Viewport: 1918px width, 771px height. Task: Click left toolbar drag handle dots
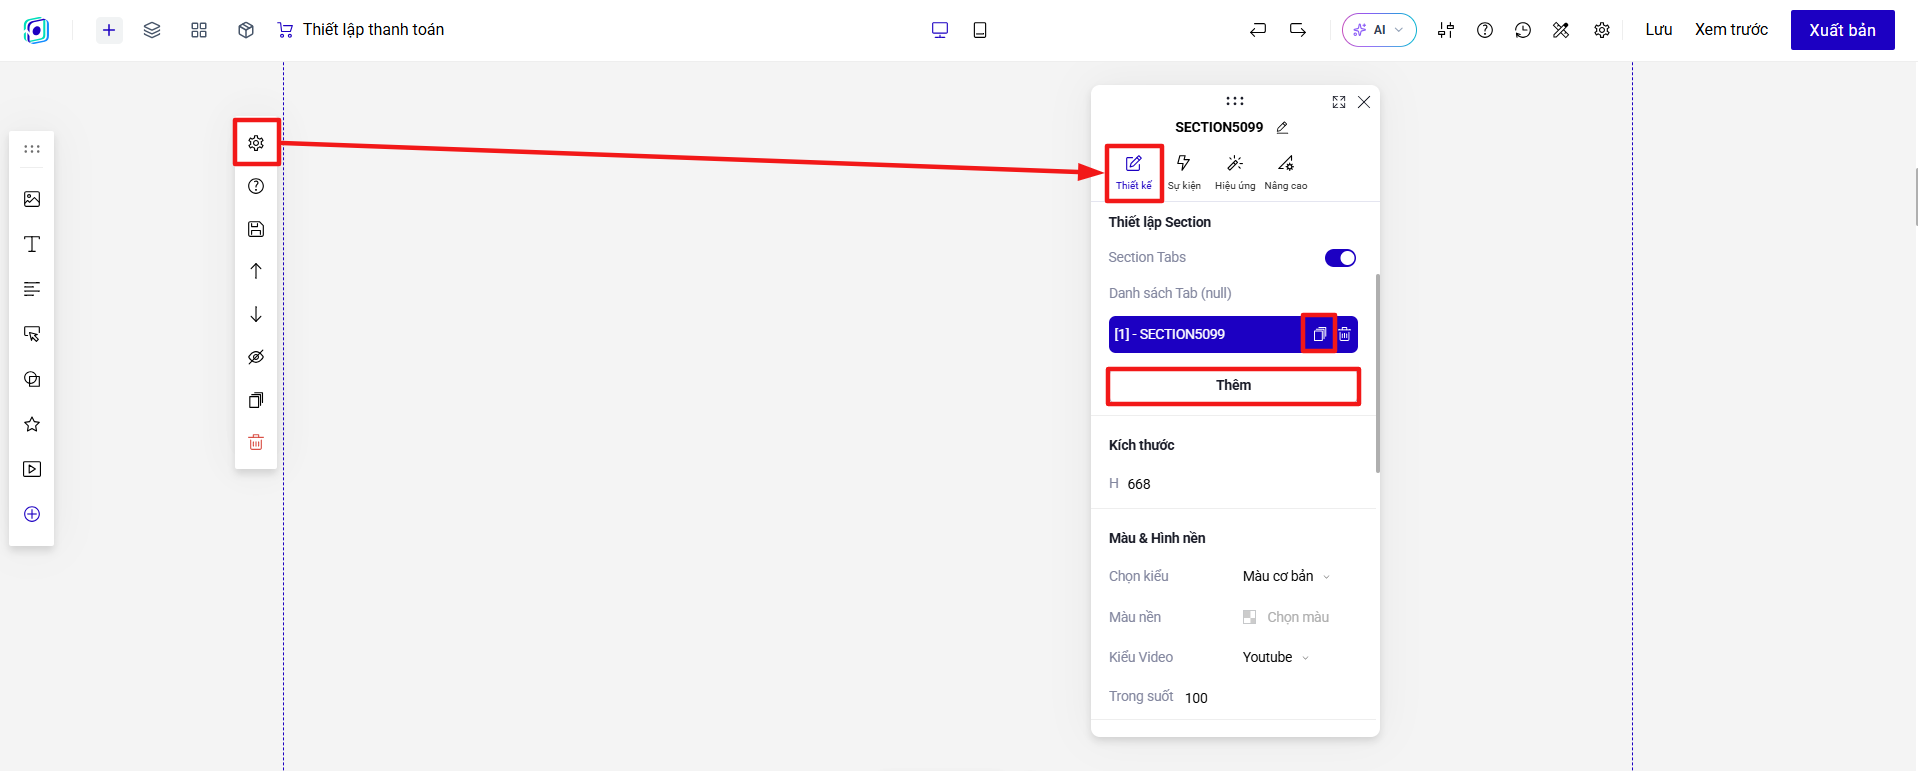32,149
